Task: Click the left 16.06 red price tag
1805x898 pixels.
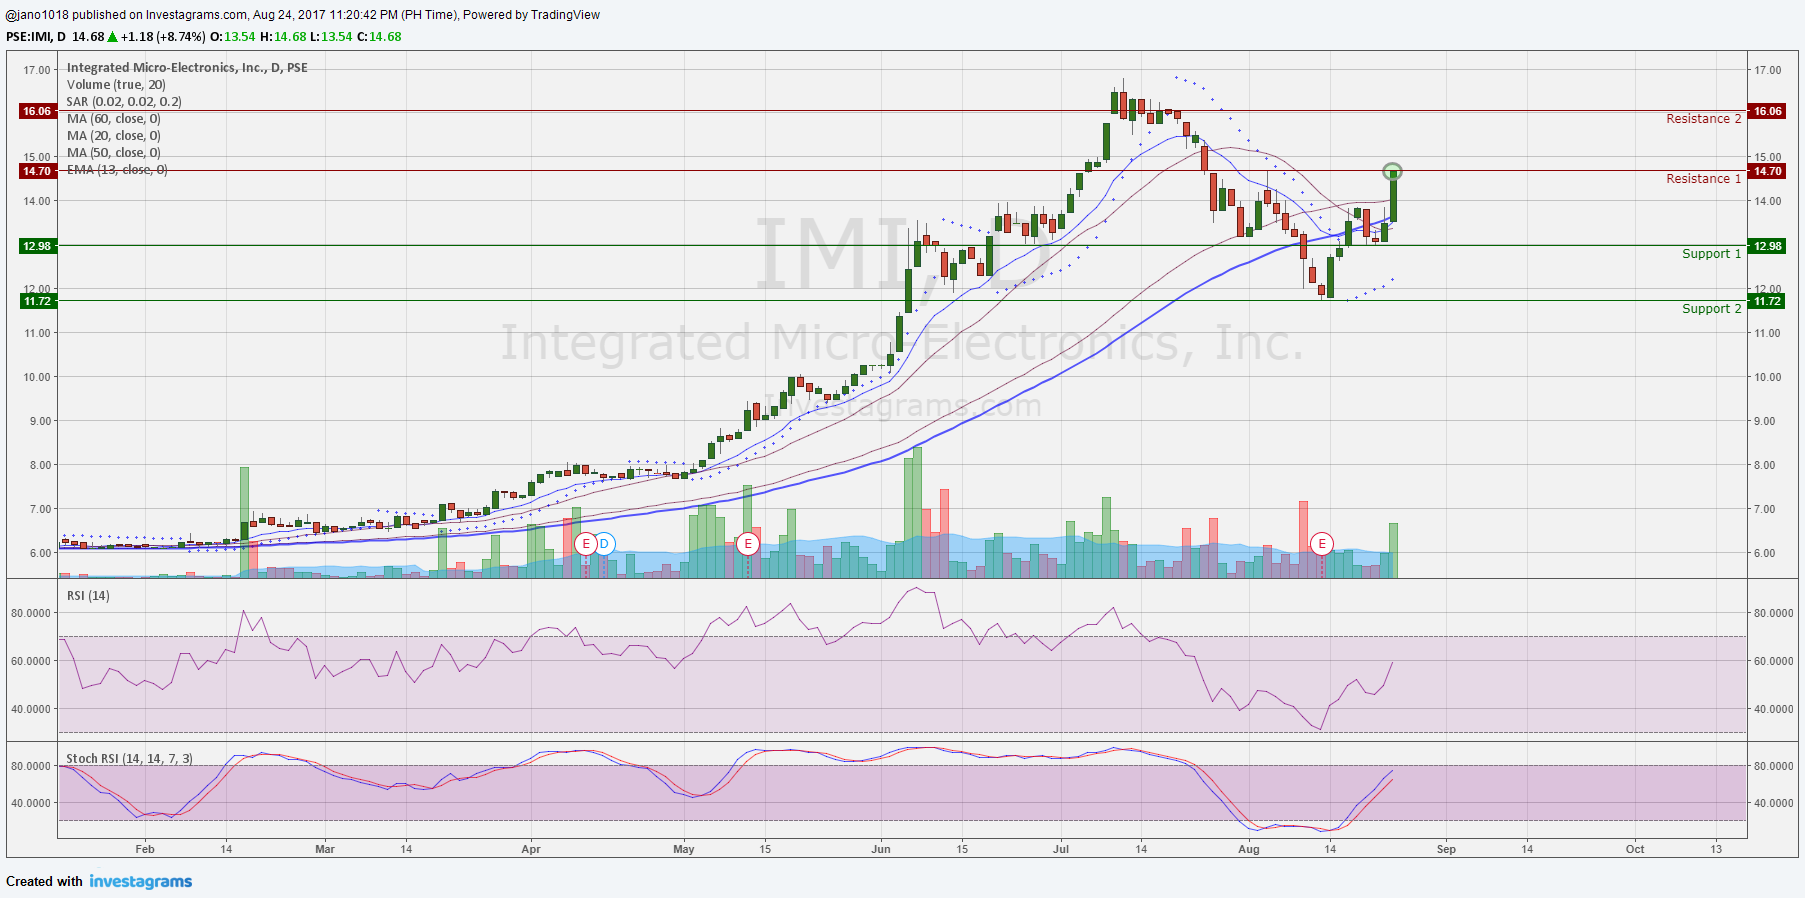Action: click(x=37, y=111)
